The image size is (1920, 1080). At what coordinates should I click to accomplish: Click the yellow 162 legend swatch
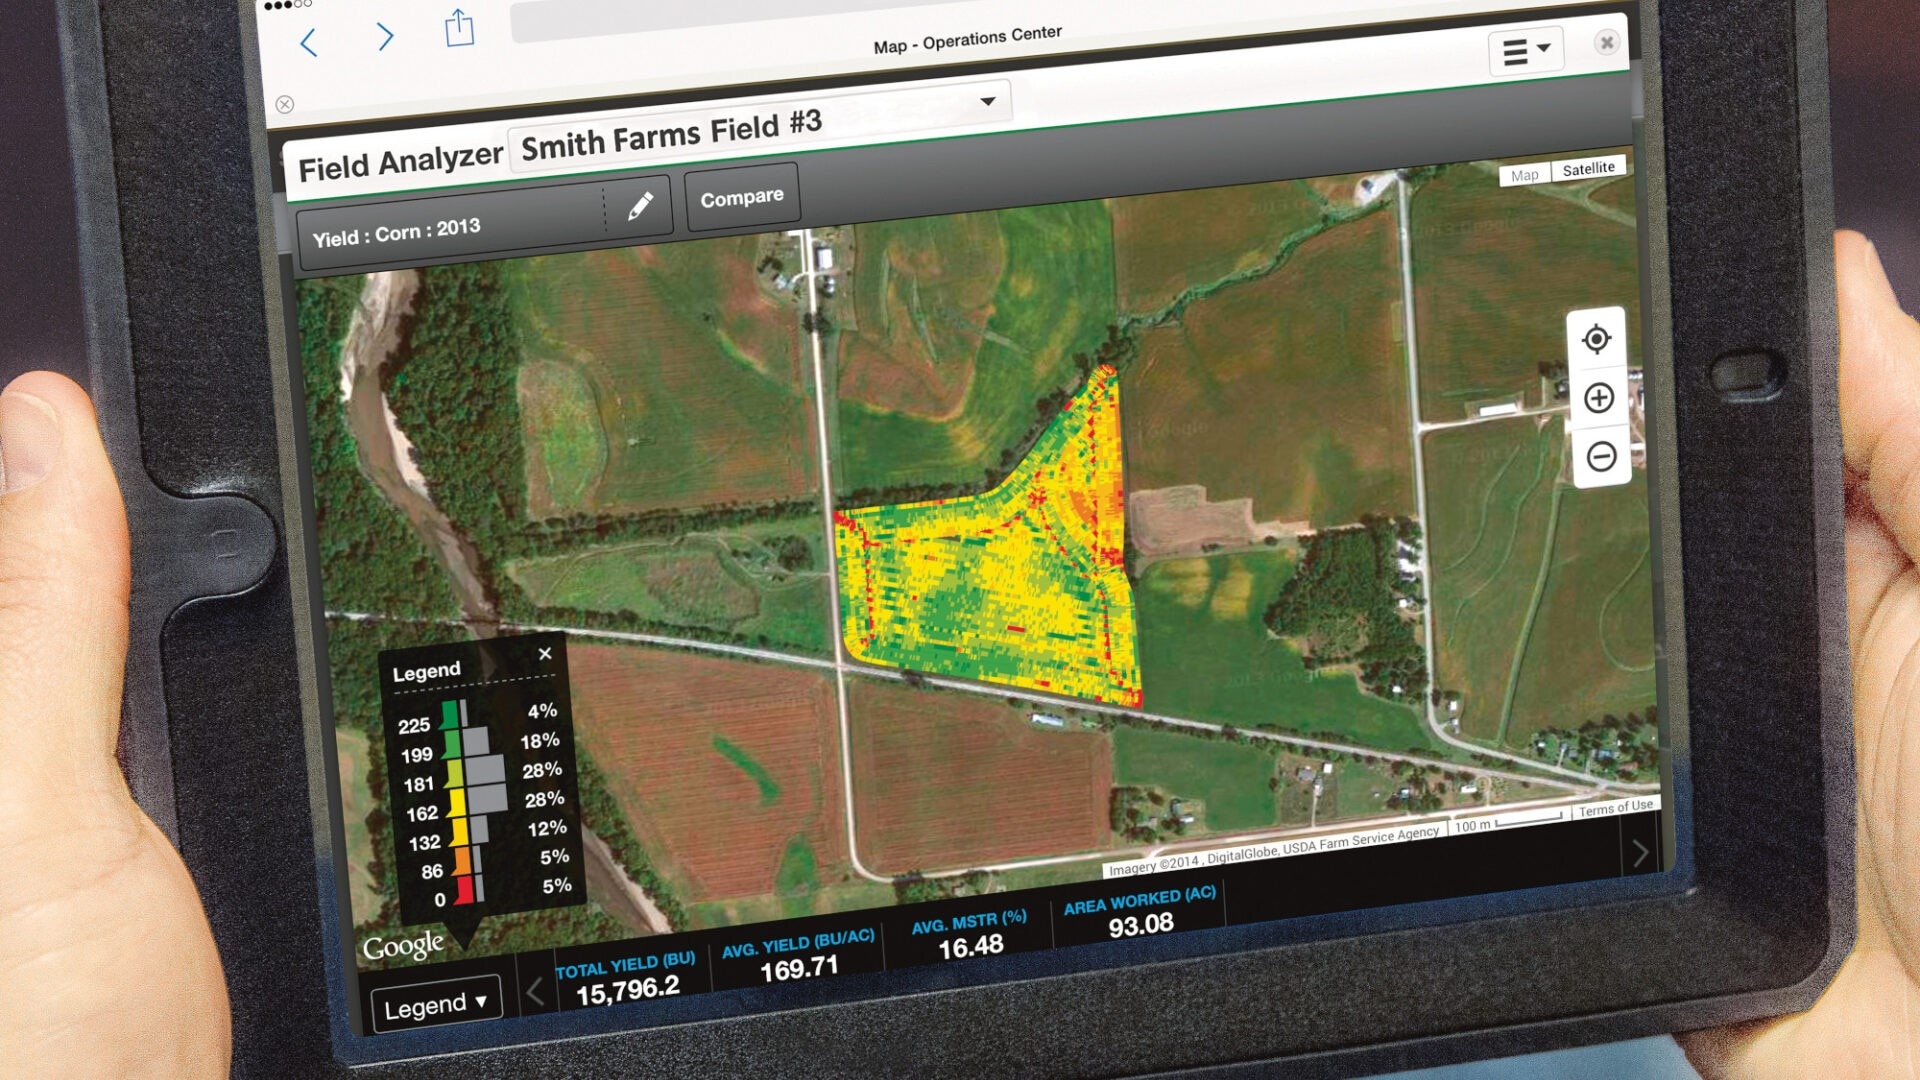pos(456,802)
